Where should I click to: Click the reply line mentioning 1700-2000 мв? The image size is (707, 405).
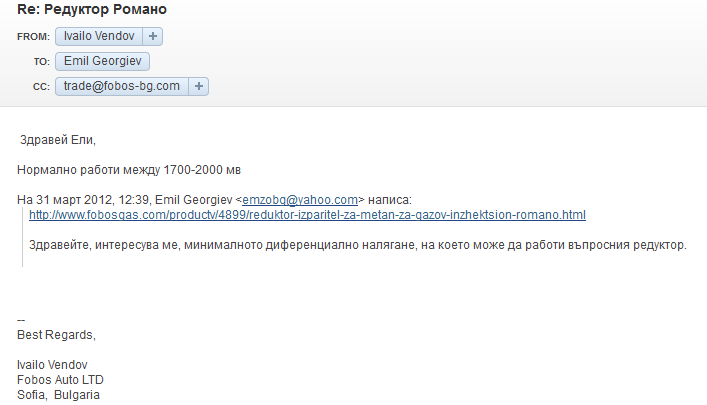pos(129,170)
